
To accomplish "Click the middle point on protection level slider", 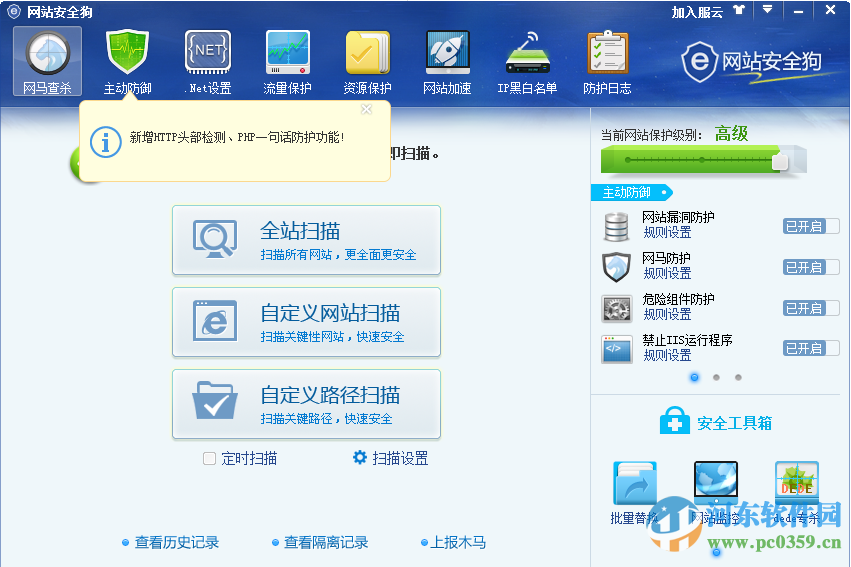I will click(x=702, y=160).
